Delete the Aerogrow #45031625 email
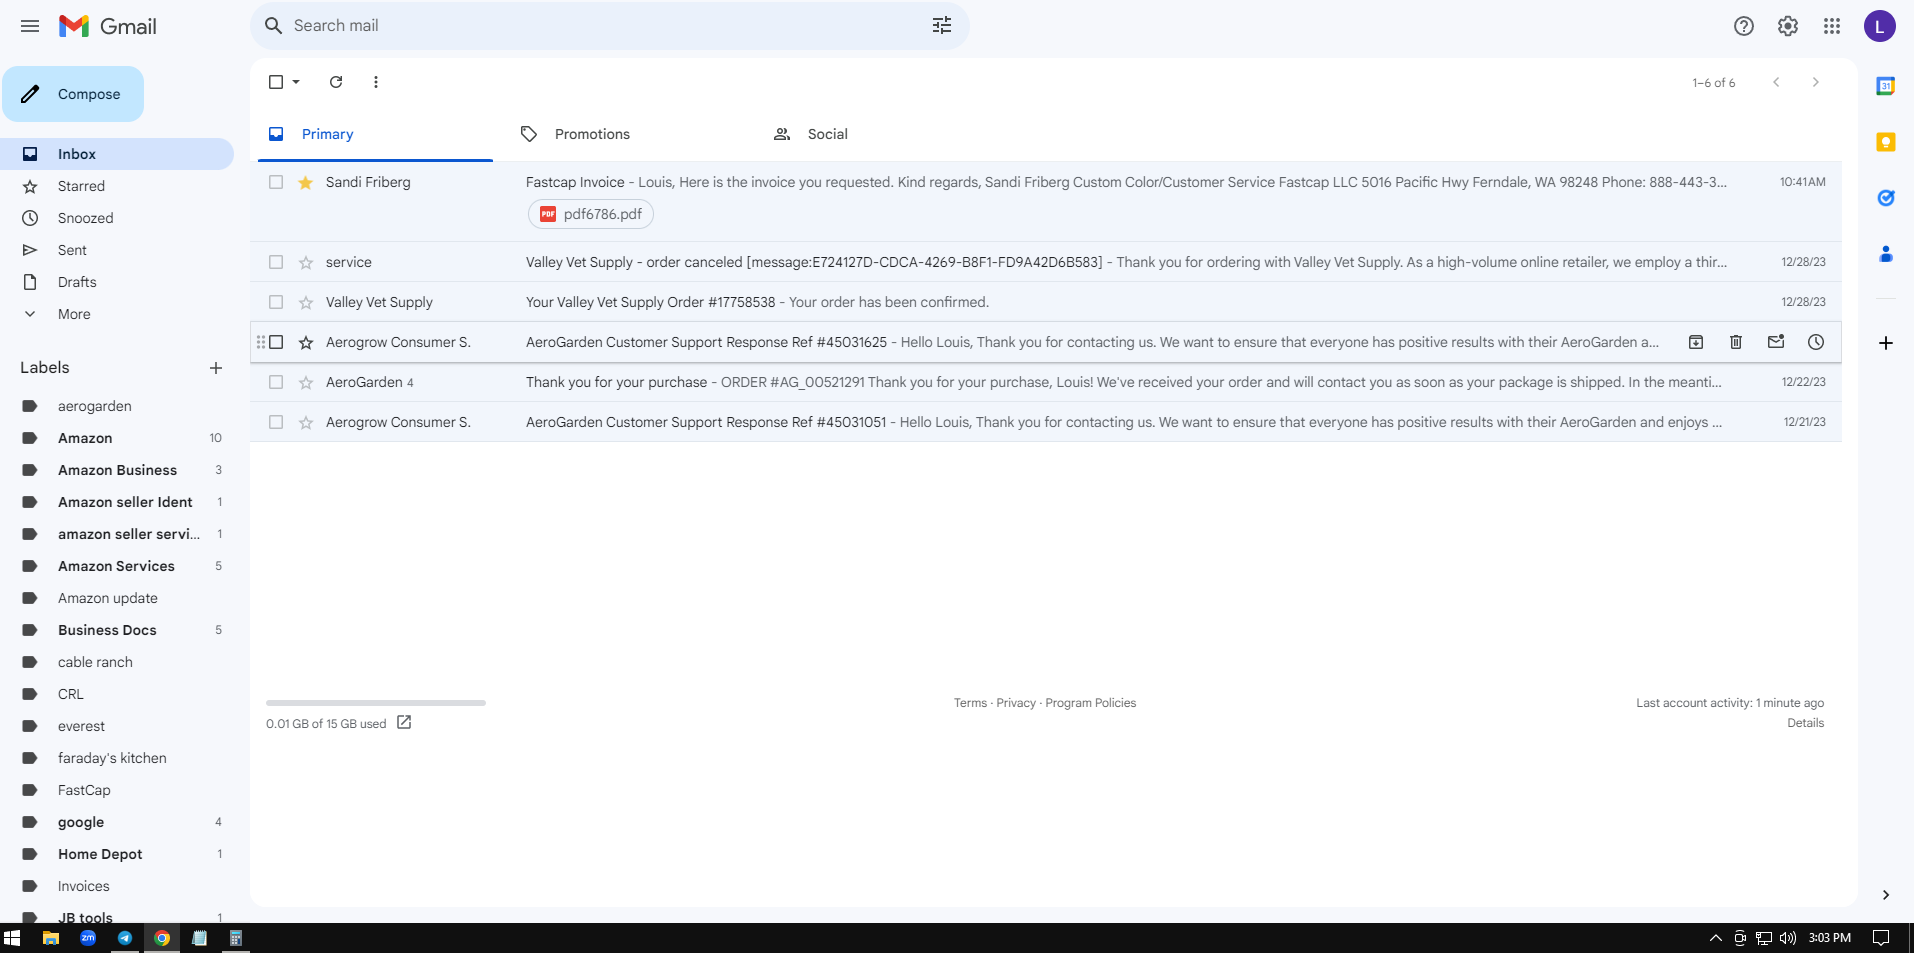Viewport: 1914px width, 953px height. pos(1736,342)
